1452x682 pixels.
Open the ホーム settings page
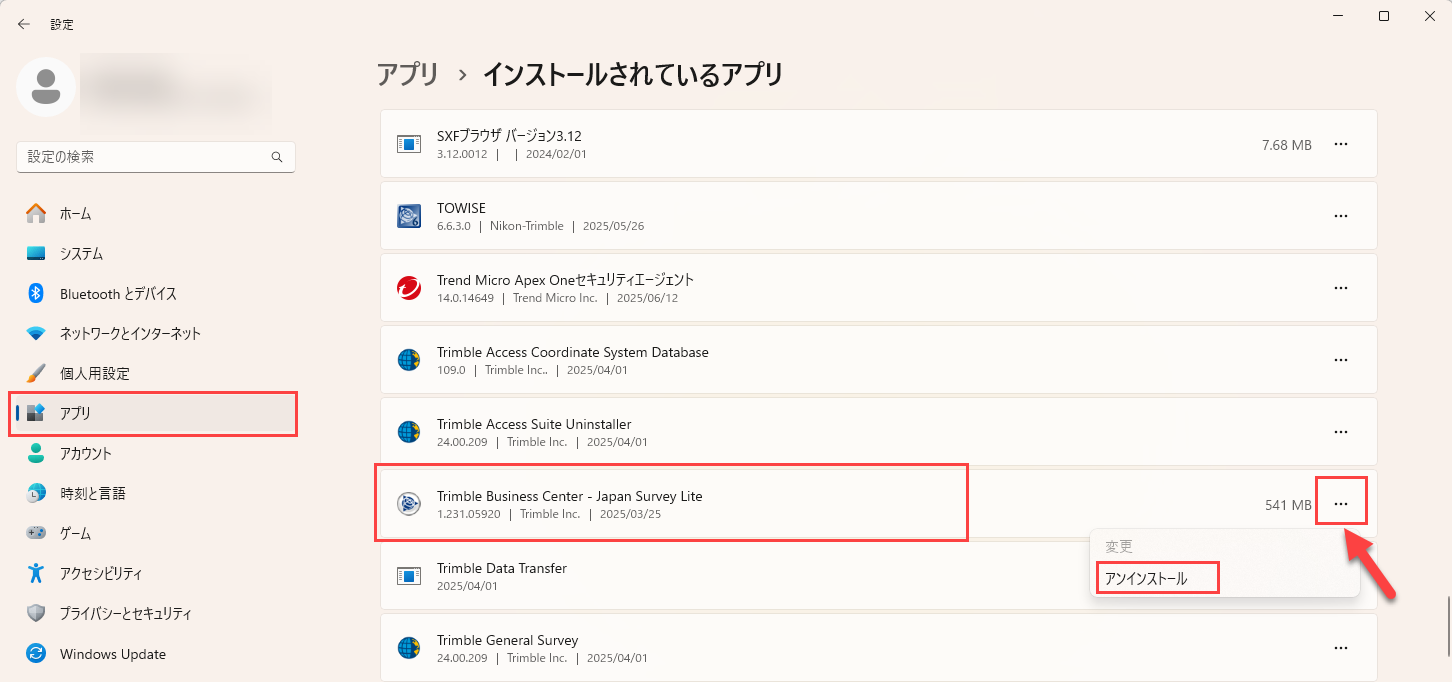75,213
